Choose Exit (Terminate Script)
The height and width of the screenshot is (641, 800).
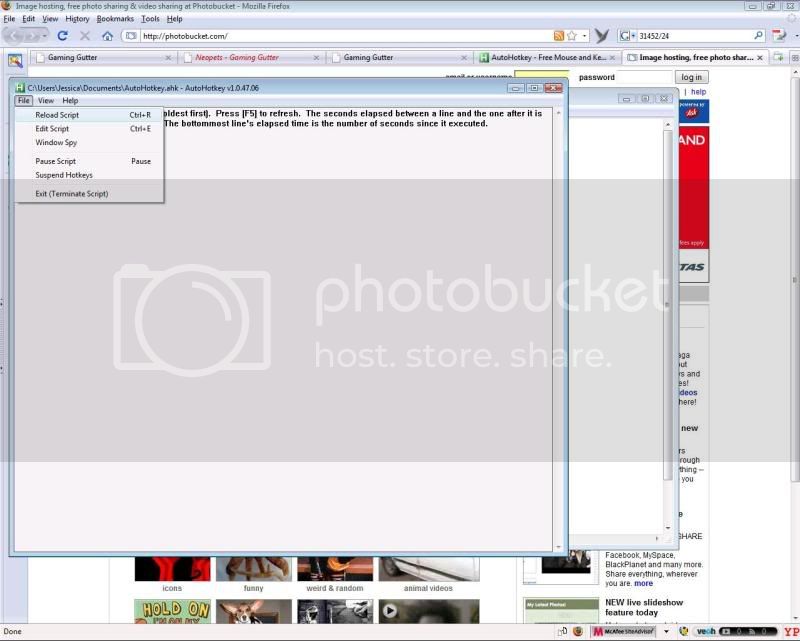pyautogui.click(x=71, y=194)
